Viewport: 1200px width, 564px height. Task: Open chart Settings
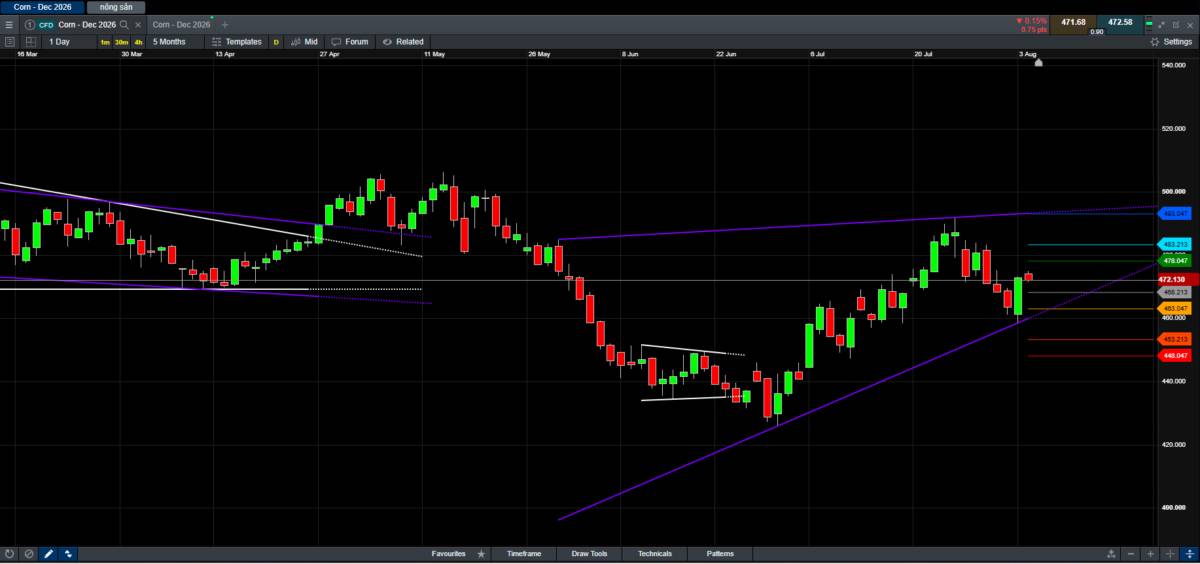1171,42
